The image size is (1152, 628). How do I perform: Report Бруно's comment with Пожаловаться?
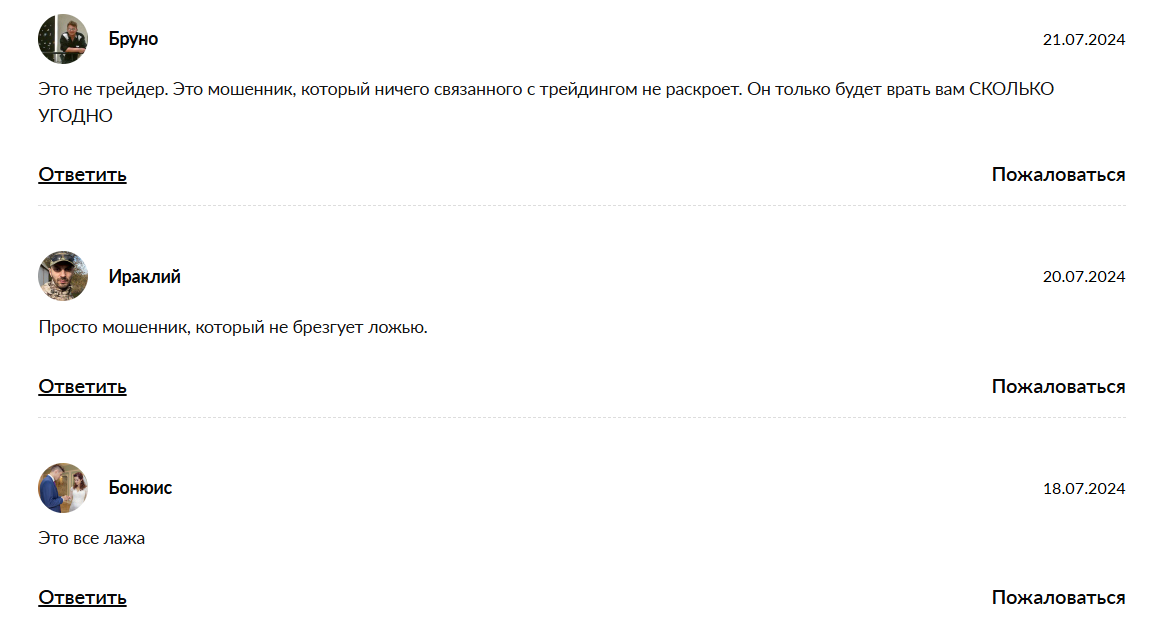tap(1058, 175)
